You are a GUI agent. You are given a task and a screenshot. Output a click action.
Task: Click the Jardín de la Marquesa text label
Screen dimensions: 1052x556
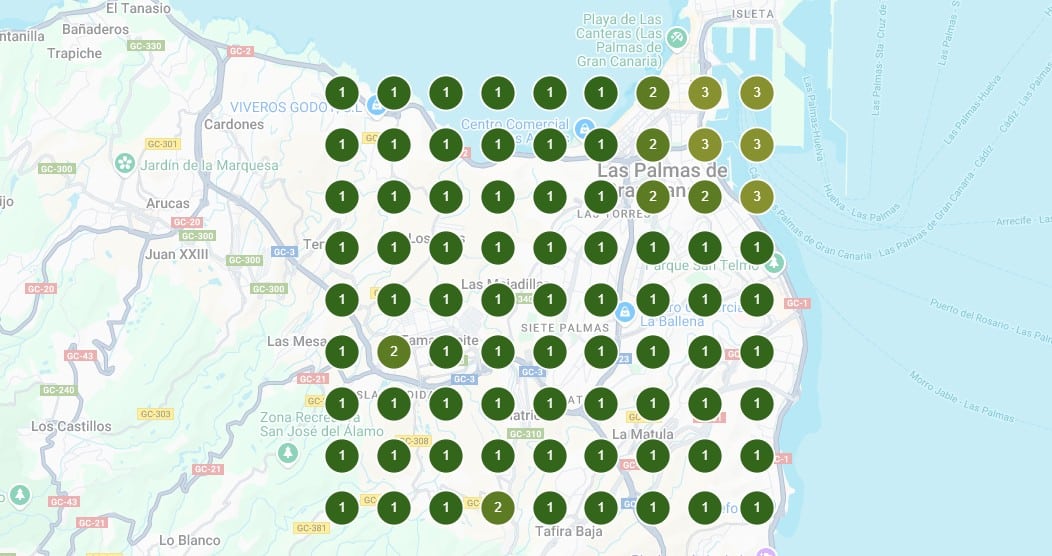point(209,165)
